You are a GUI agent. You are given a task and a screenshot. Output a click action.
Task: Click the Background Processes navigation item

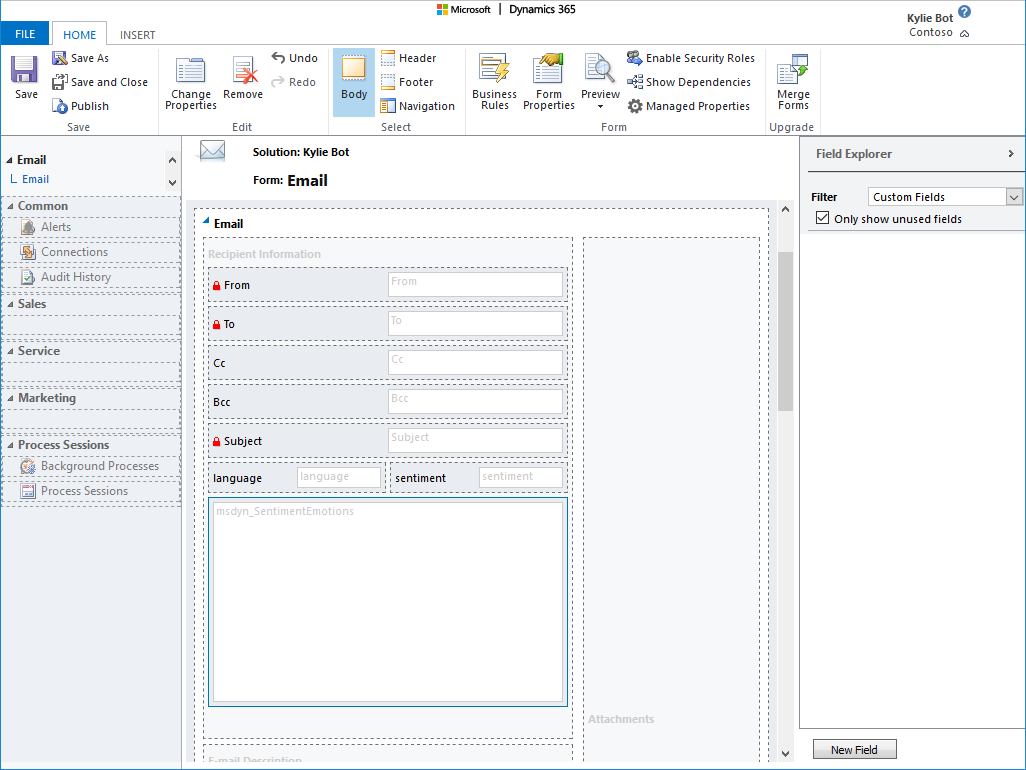point(92,466)
